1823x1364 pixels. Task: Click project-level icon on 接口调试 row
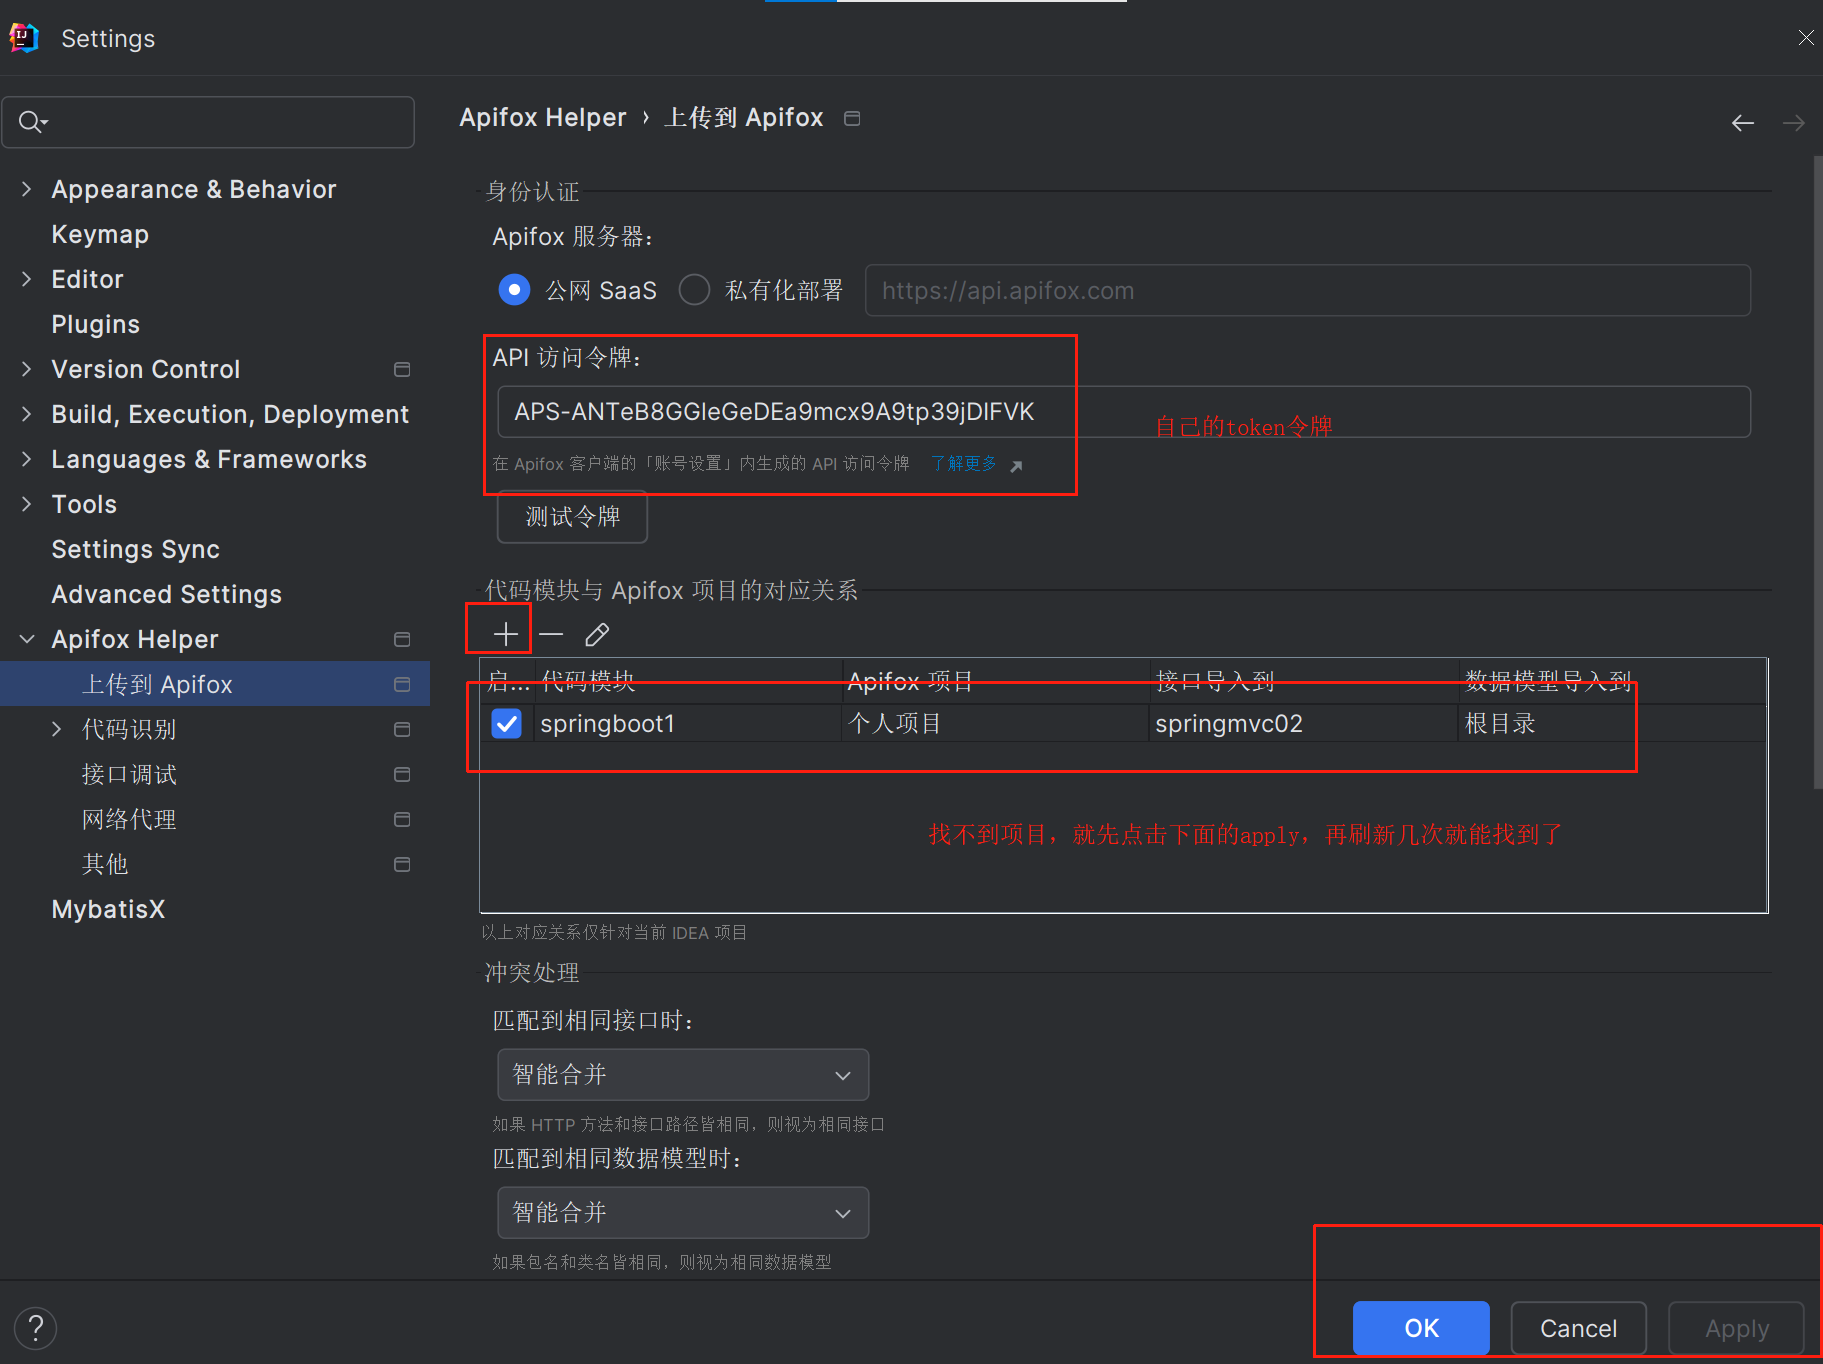click(x=402, y=774)
